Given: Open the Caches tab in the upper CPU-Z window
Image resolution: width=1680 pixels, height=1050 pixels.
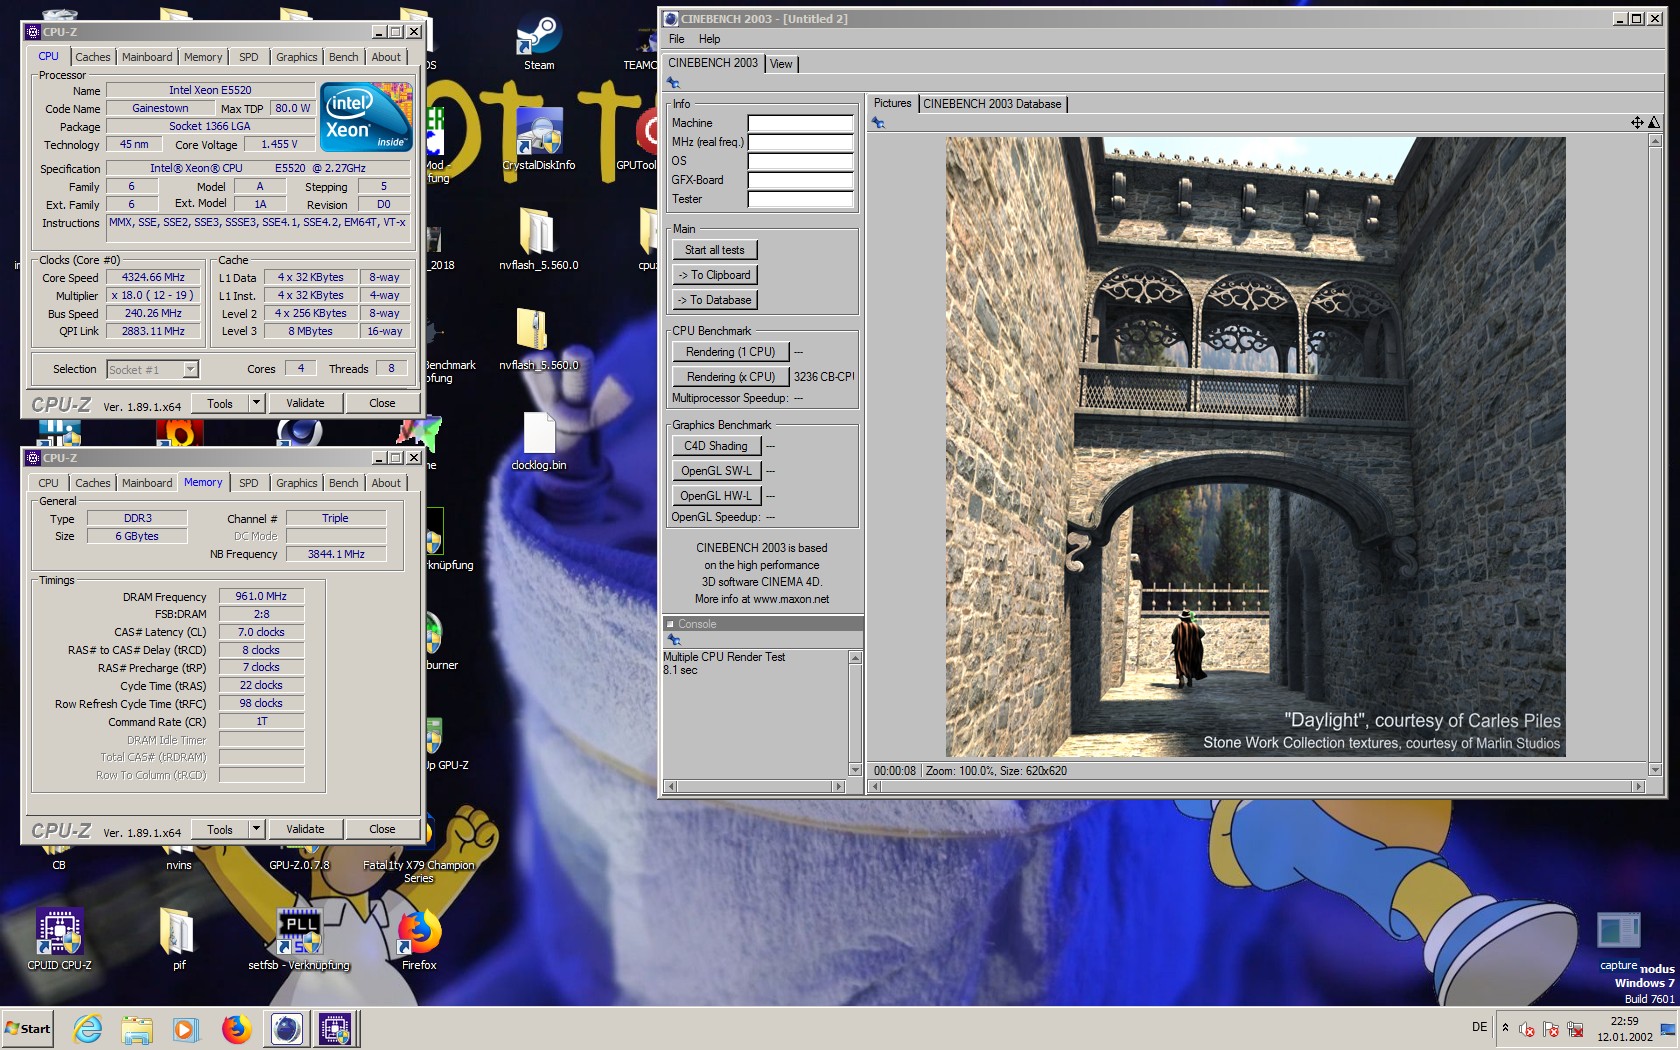Looking at the screenshot, I should (x=93, y=57).
